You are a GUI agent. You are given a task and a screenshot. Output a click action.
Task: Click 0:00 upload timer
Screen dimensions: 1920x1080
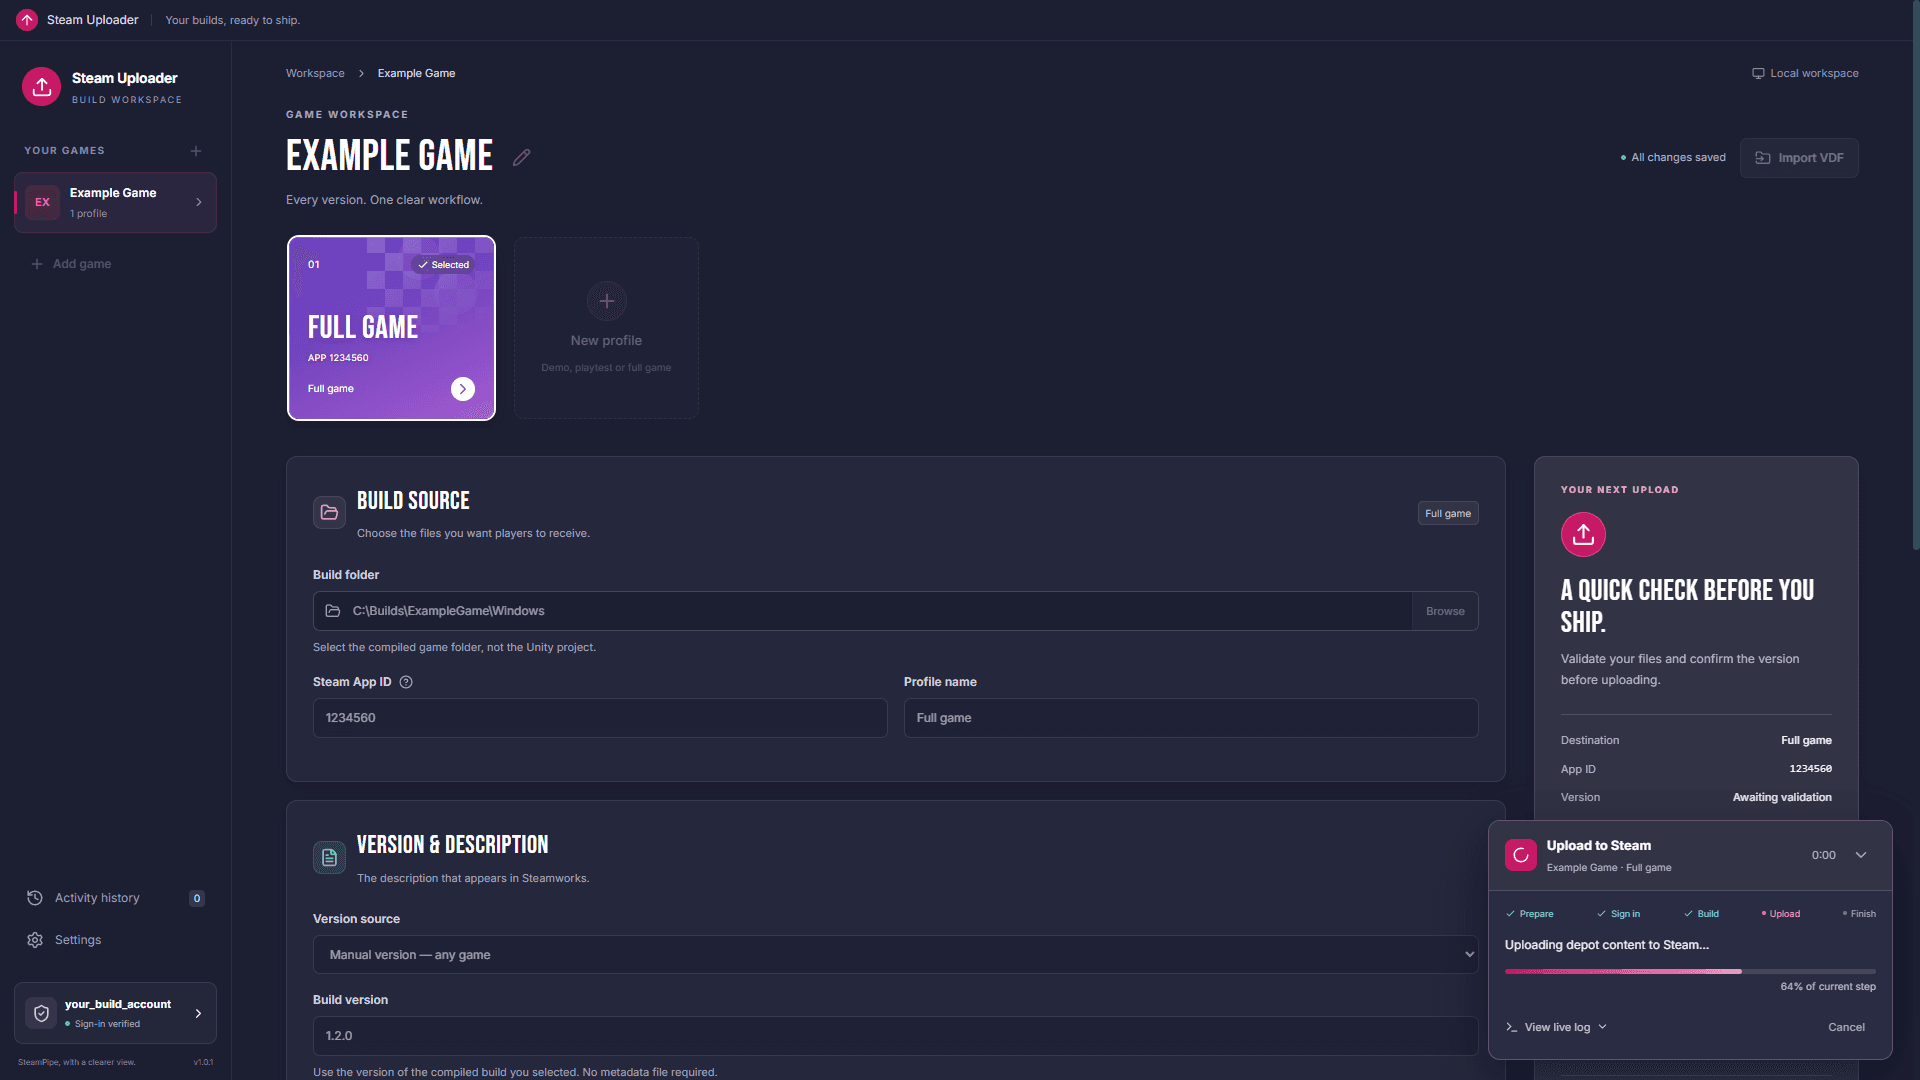(x=1823, y=855)
